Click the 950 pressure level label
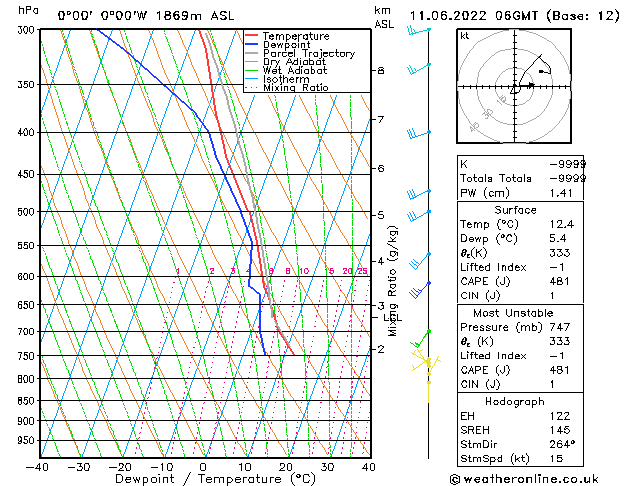 (28, 440)
